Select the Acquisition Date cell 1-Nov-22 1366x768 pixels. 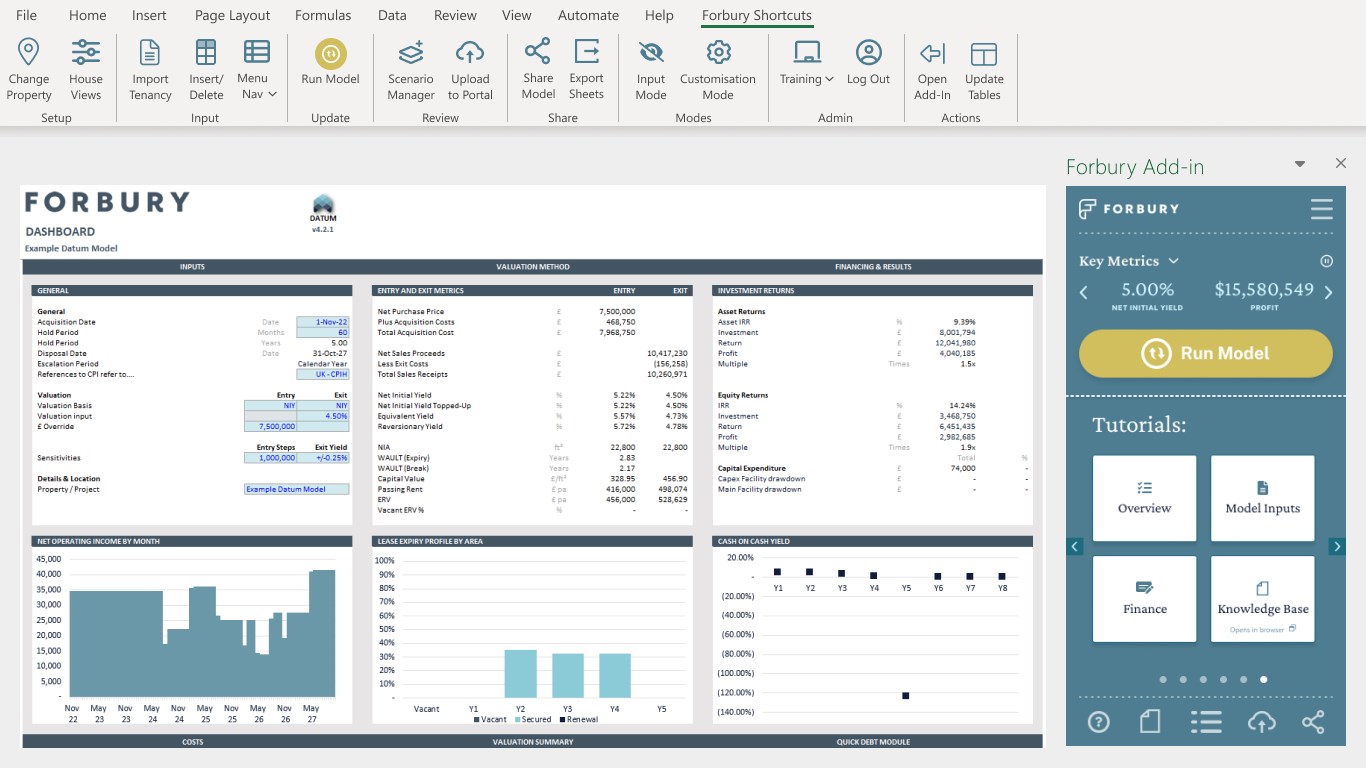[x=323, y=322]
